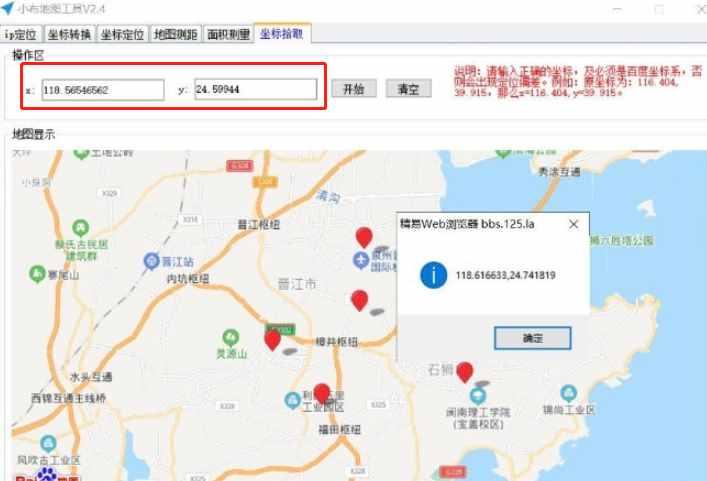Click the 寨尾山 green tree icon
This screenshot has width=707, height=481.
(x=37, y=274)
